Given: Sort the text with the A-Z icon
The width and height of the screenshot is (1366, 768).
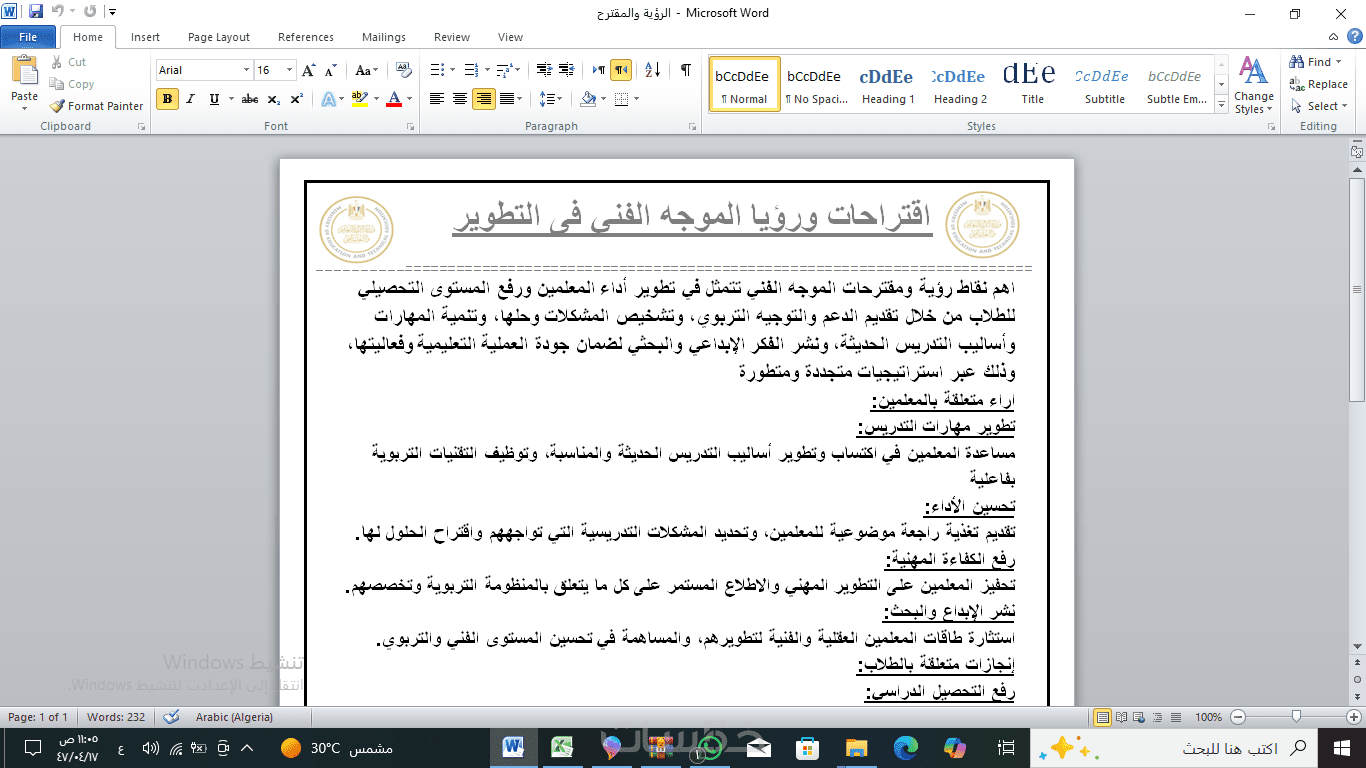Looking at the screenshot, I should pos(652,70).
